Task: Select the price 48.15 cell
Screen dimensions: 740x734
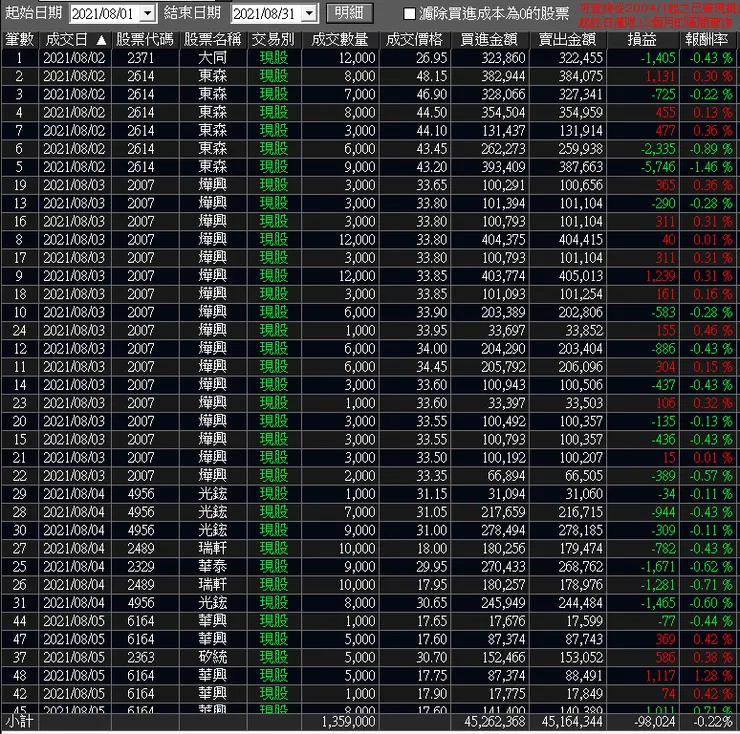Action: [x=415, y=76]
